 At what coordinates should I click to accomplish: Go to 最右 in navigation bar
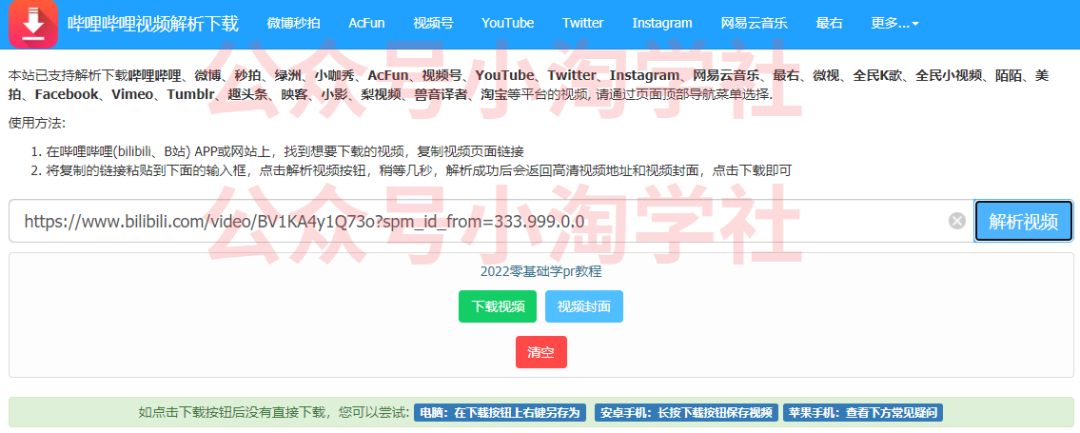829,23
